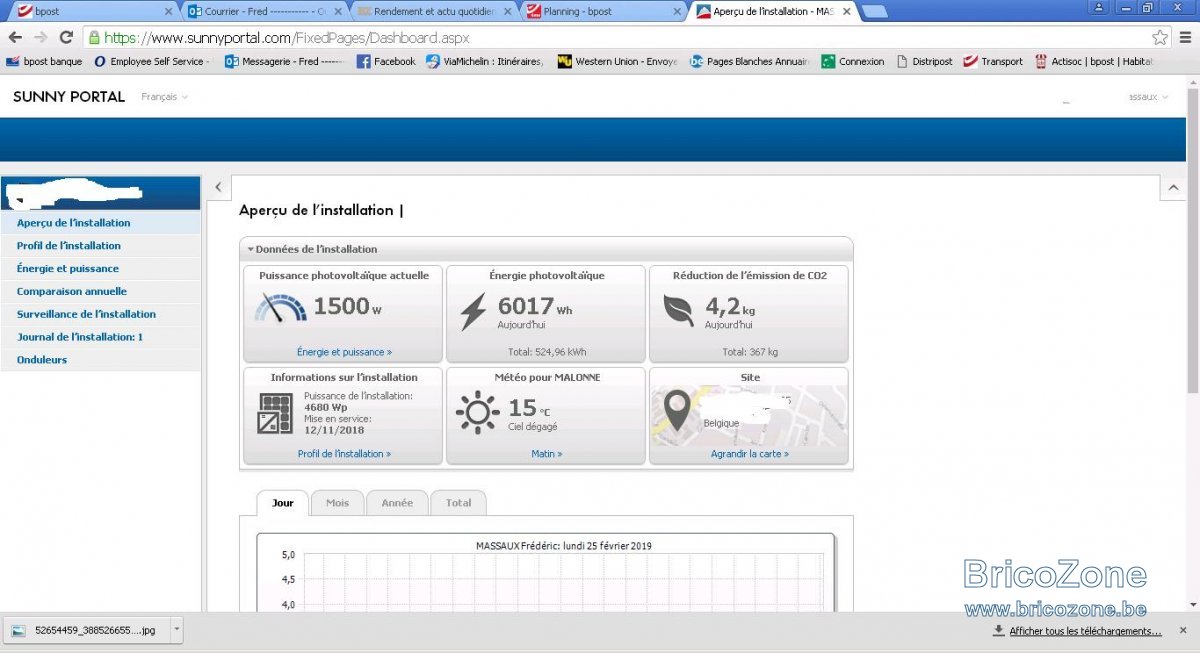The image size is (1200, 653).
Task: Click the solar panel installation info icon
Action: click(x=275, y=413)
